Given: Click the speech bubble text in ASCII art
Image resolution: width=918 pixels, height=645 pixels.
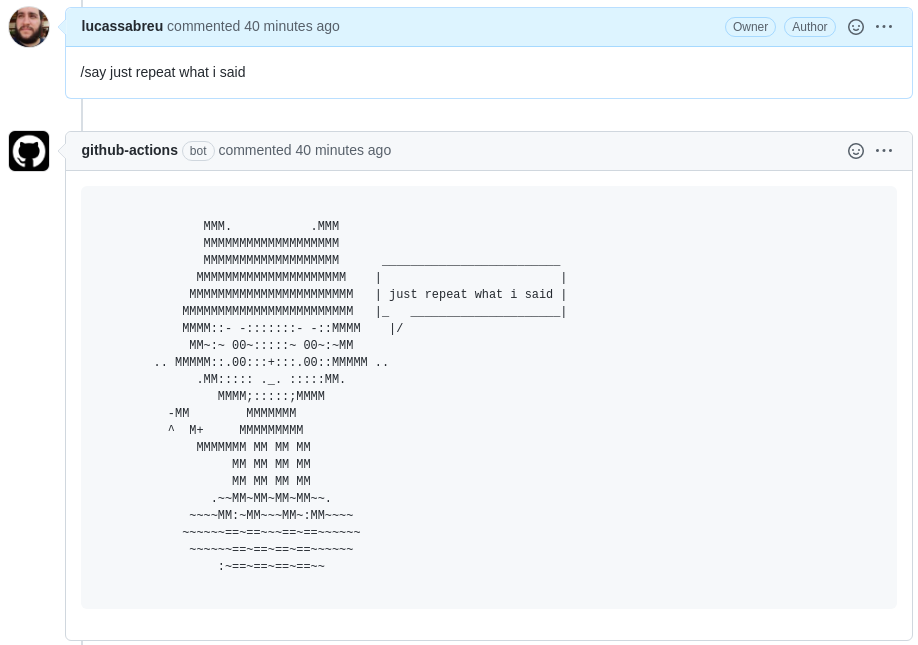Looking at the screenshot, I should point(470,295).
